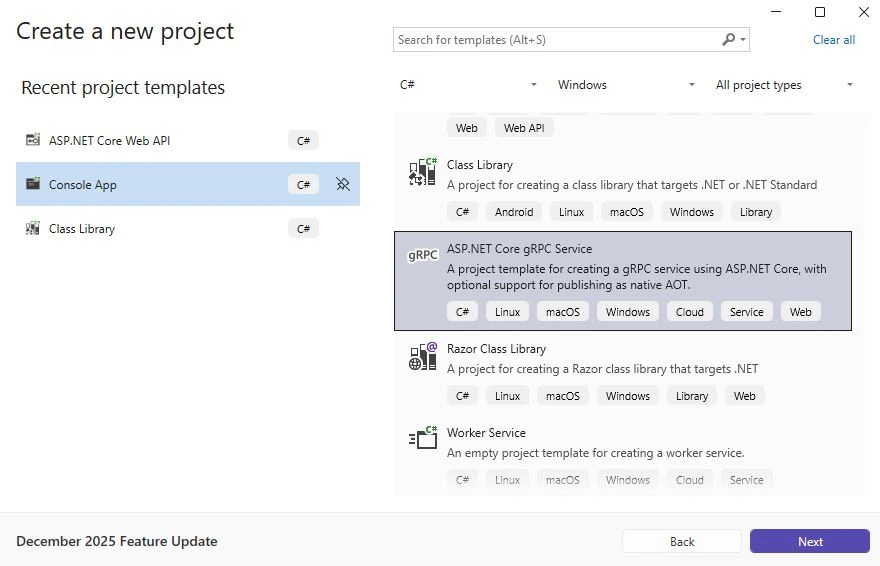Click the Next button
The height and width of the screenshot is (566, 880).
[810, 541]
